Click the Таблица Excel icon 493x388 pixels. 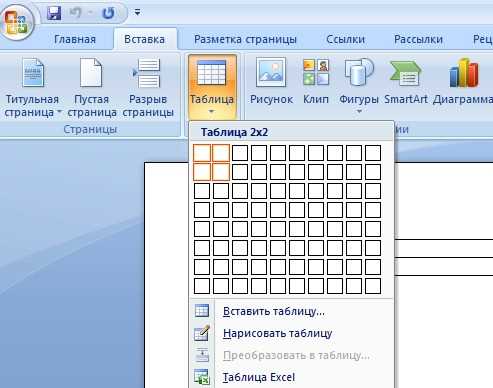[x=202, y=377]
